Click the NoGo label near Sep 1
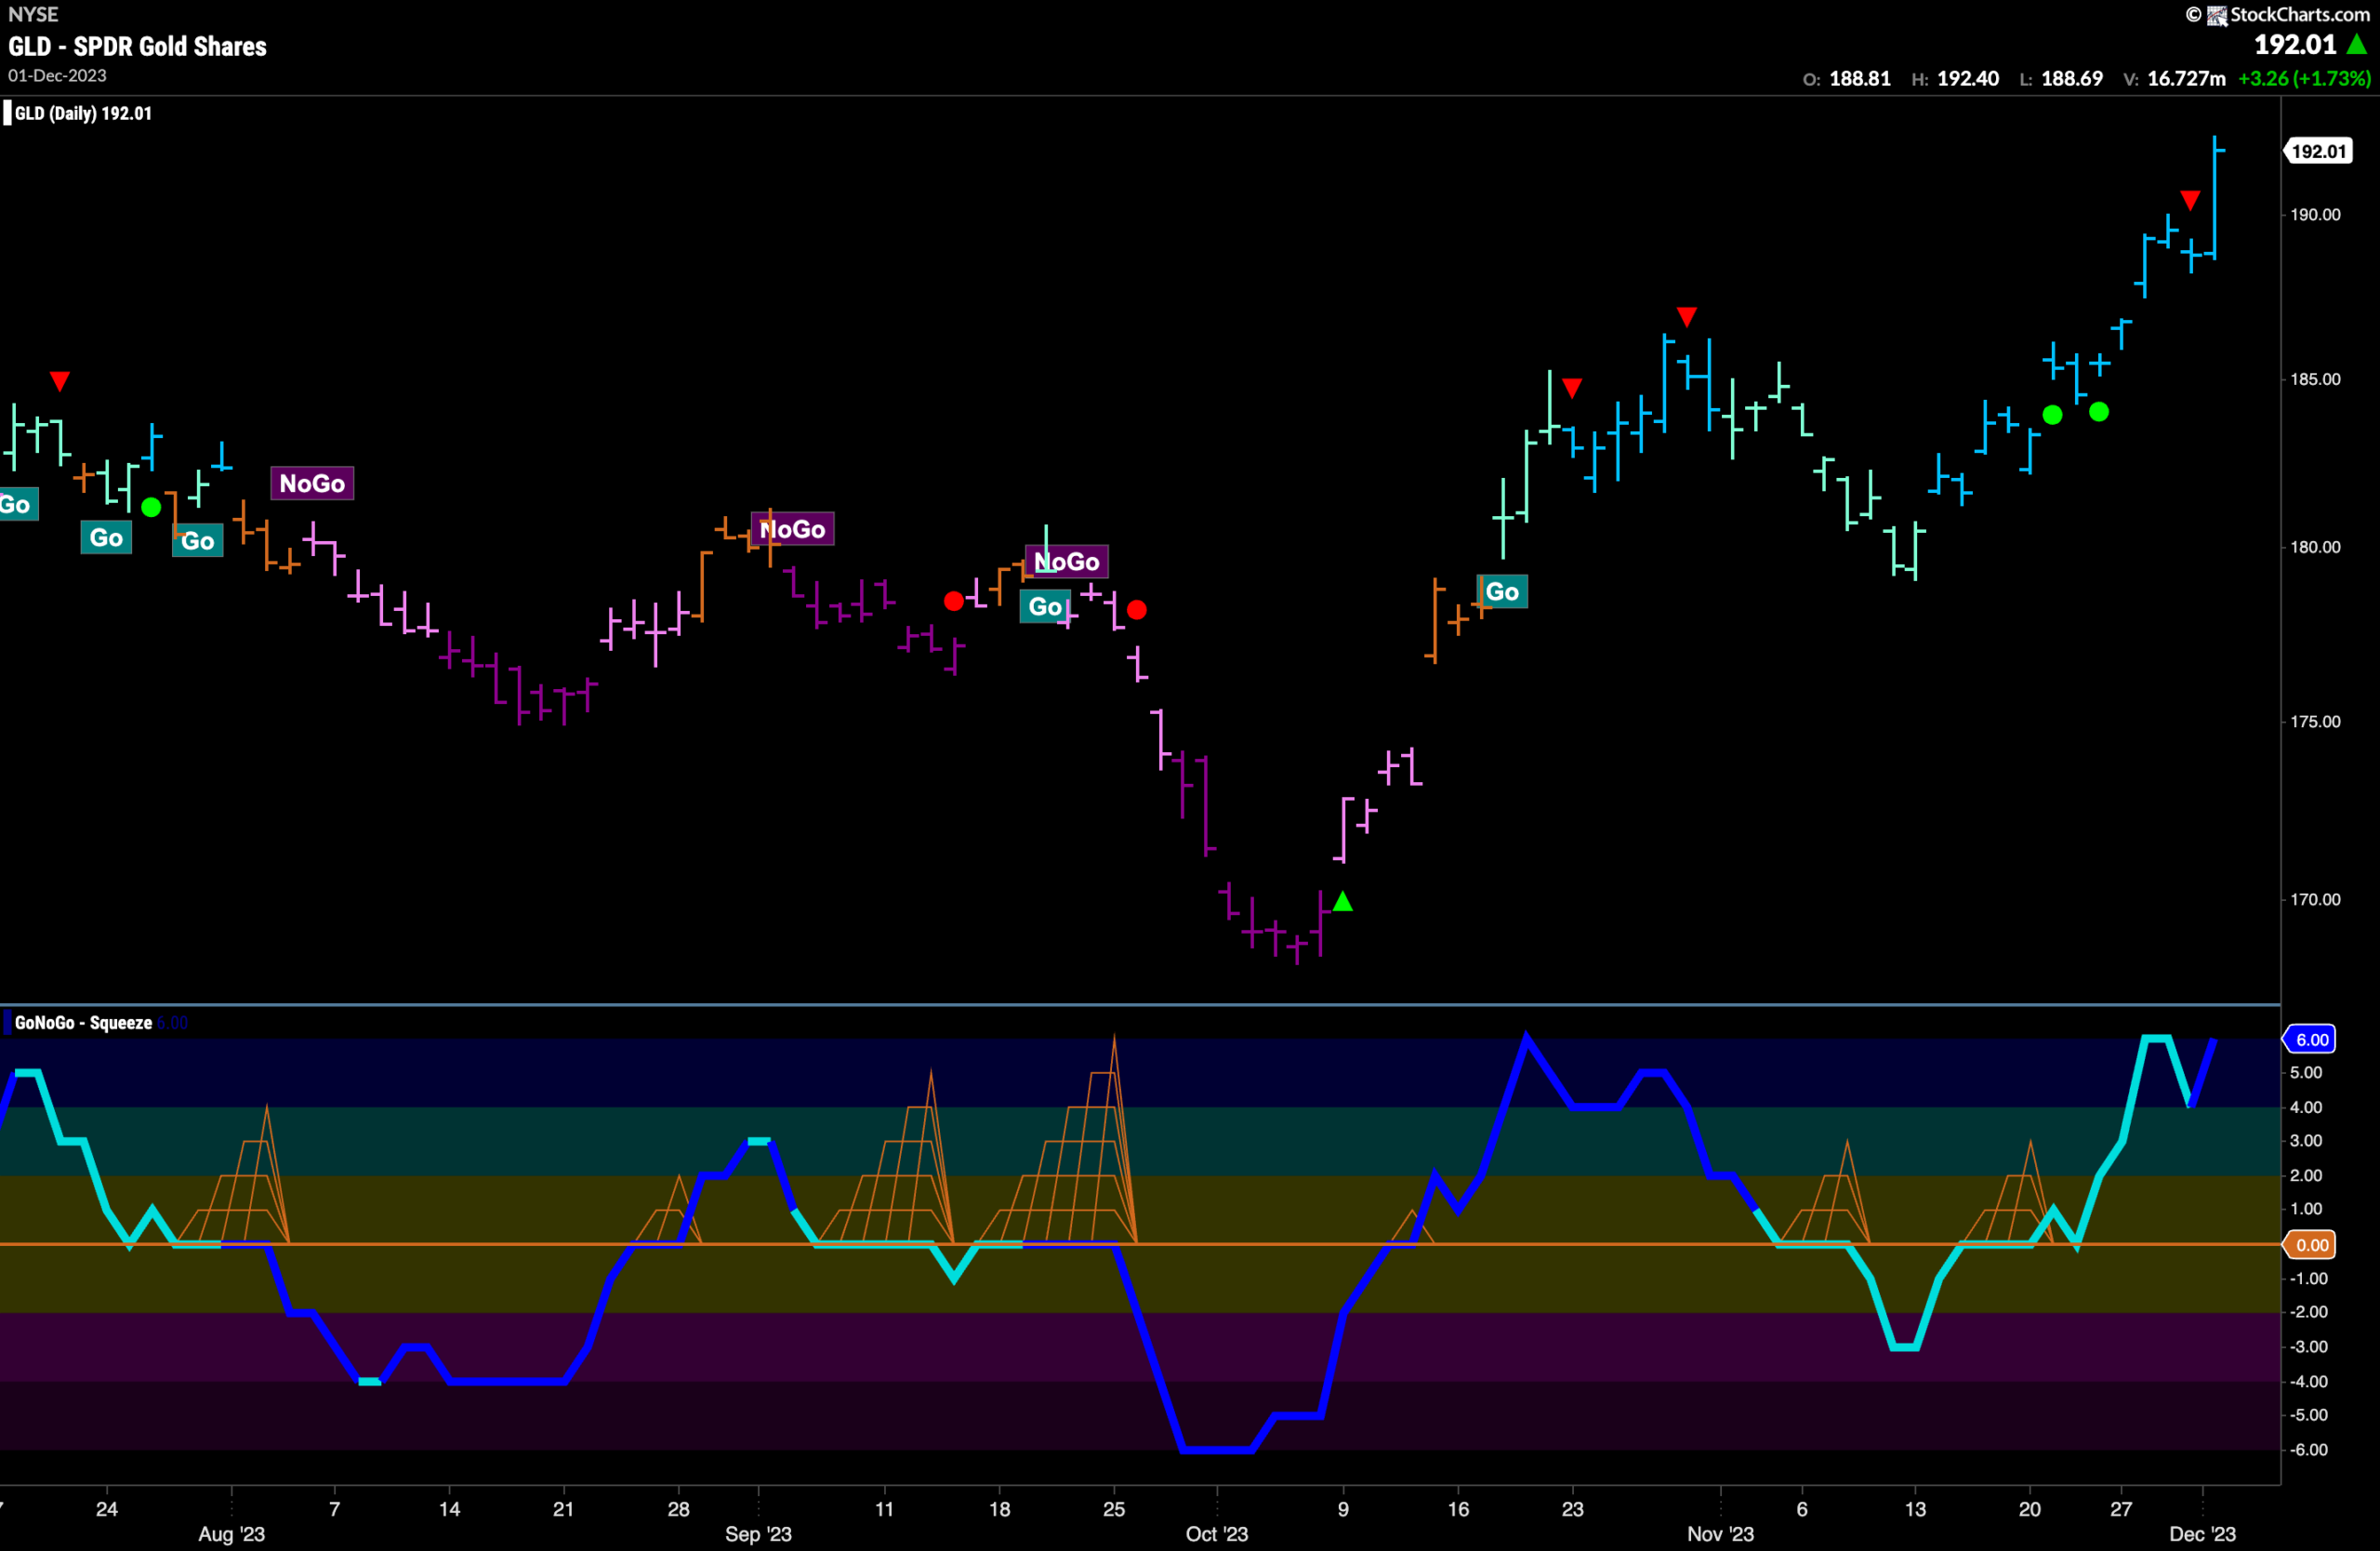The height and width of the screenshot is (1551, 2380). point(793,529)
